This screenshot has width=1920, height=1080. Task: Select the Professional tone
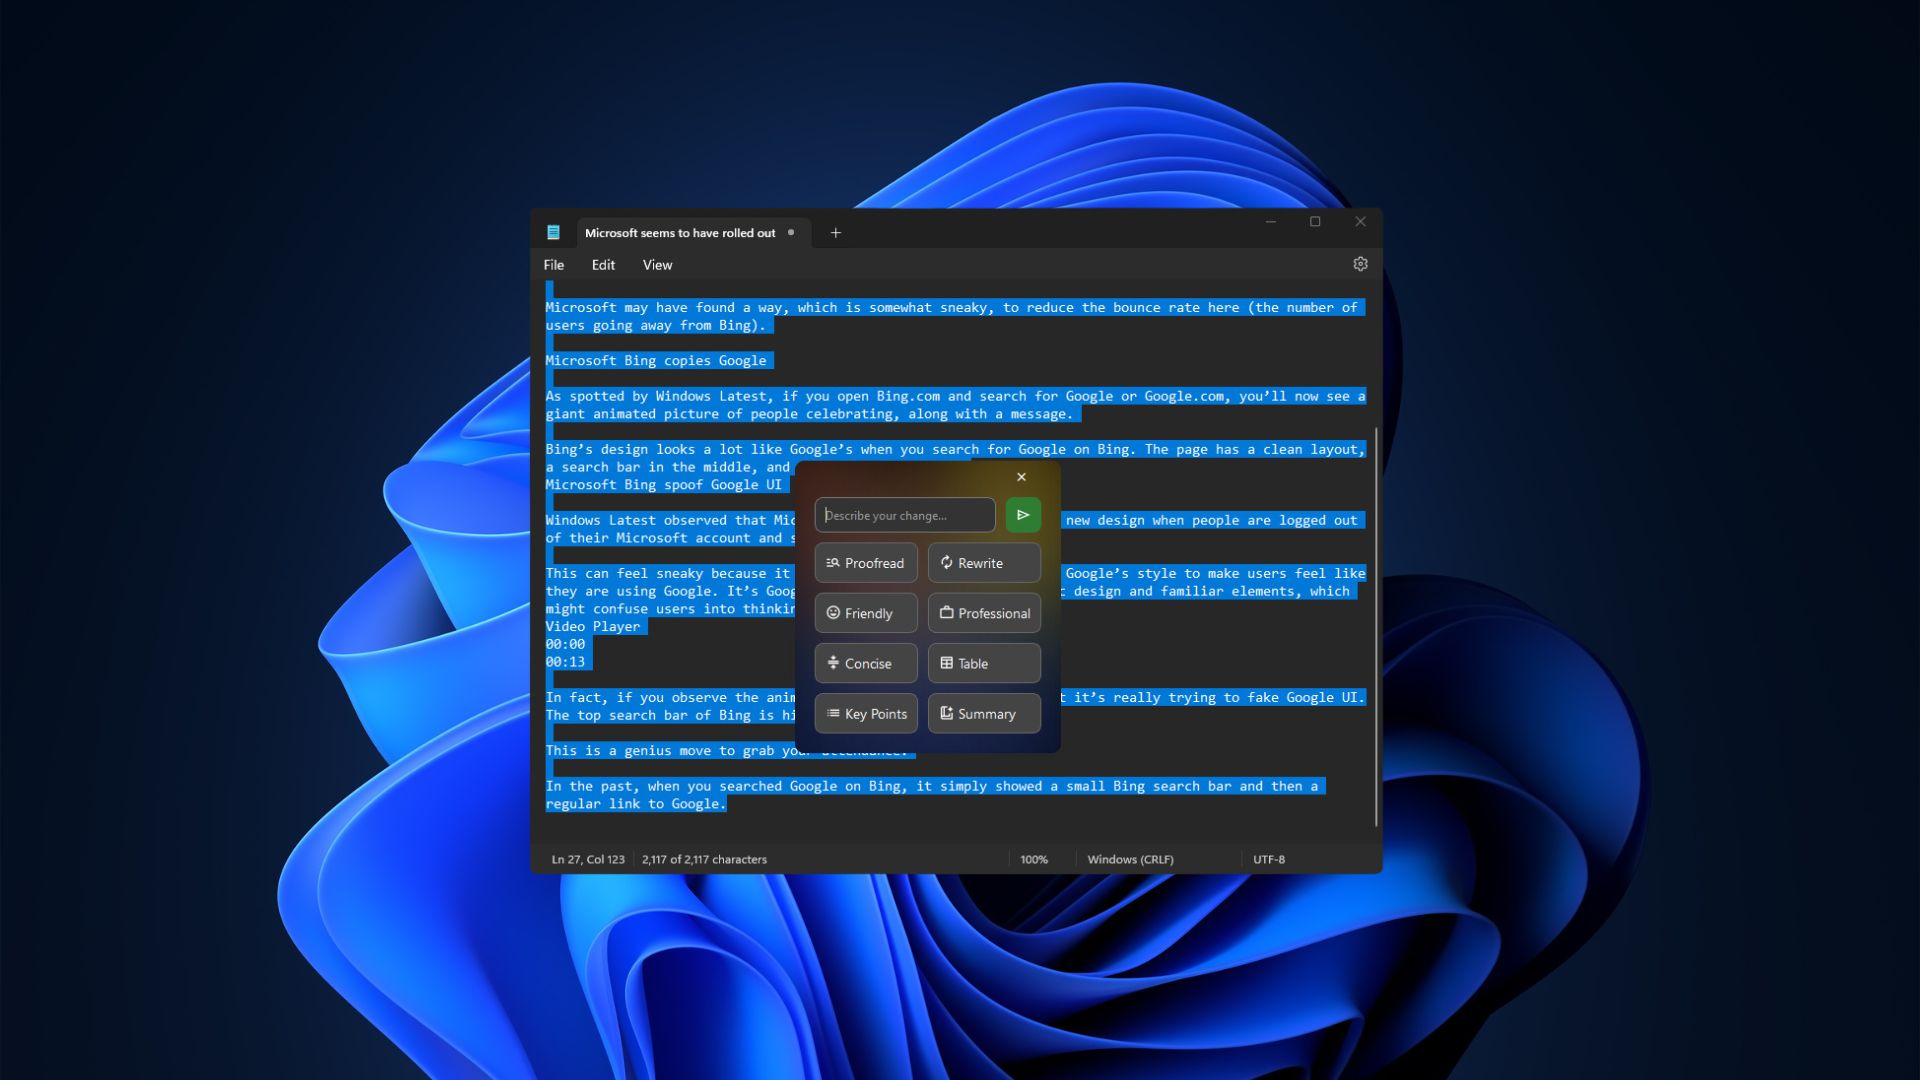click(983, 613)
